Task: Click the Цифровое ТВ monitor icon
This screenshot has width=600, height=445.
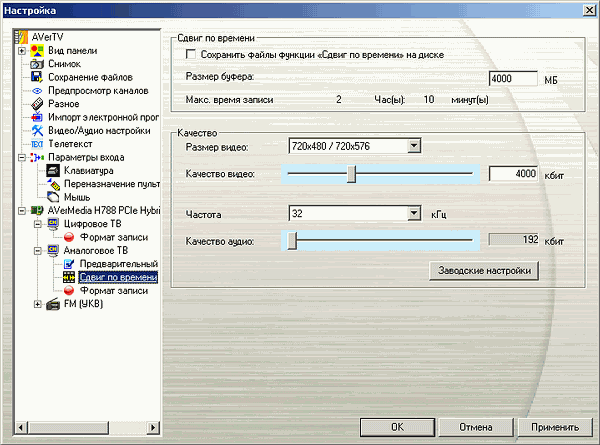Action: pyautogui.click(x=53, y=224)
